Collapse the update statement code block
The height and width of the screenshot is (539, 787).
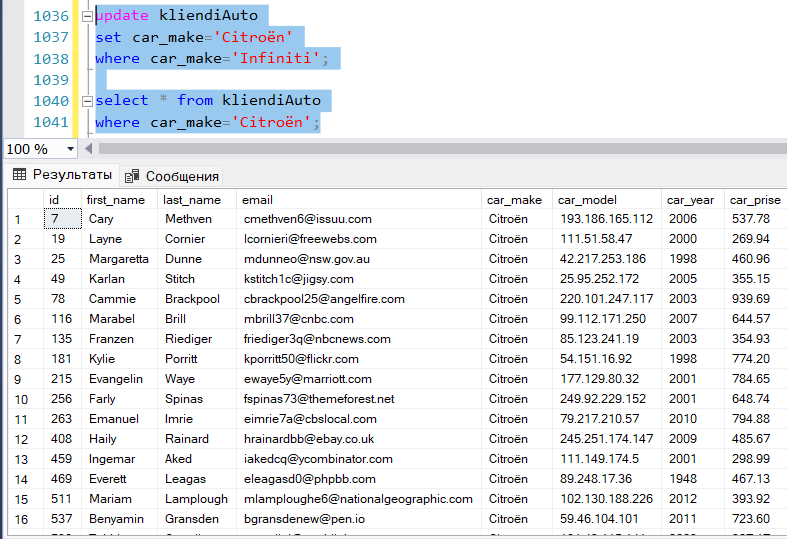(x=87, y=17)
